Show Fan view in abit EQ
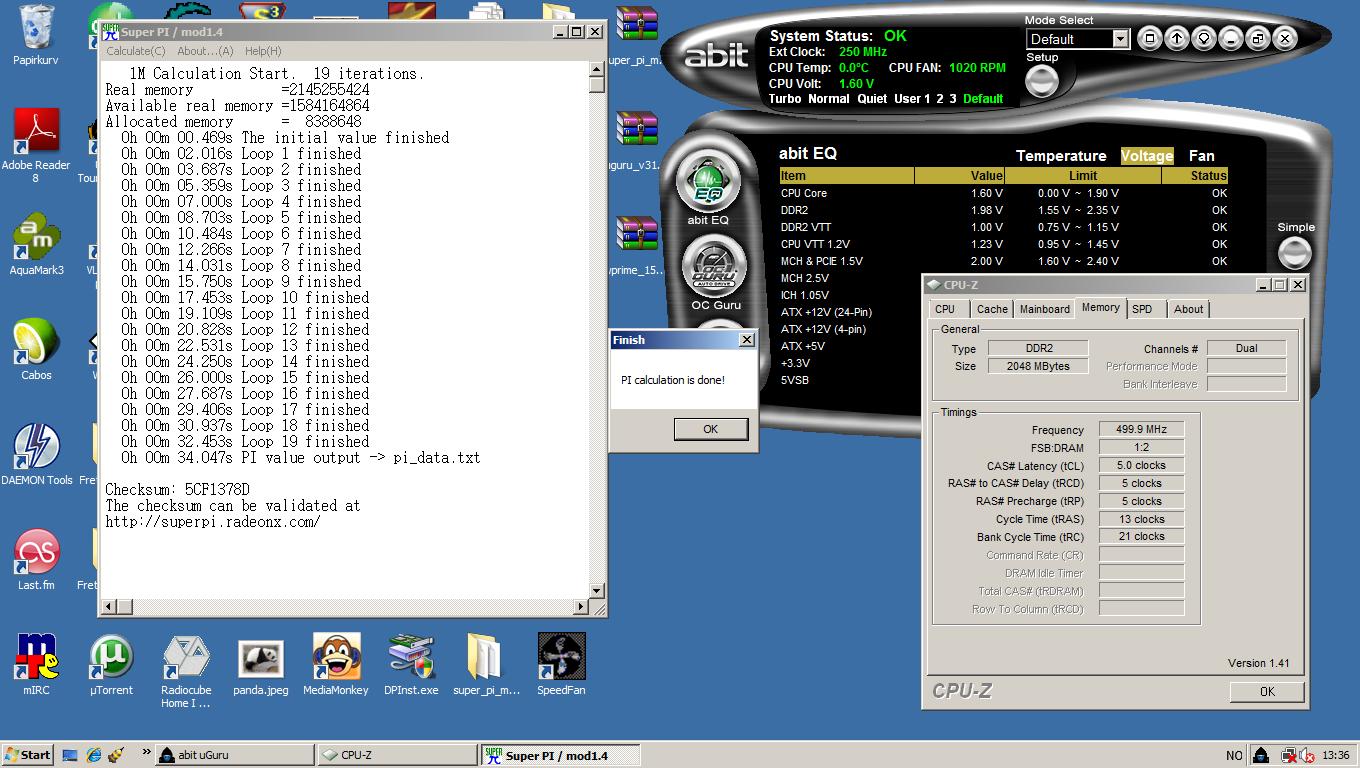1360x768 pixels. pos(1201,156)
